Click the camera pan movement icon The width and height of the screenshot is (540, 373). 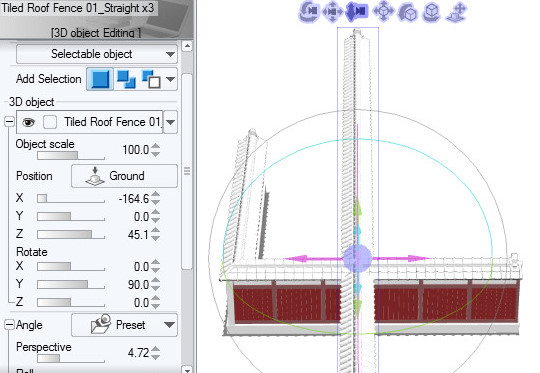coord(332,12)
